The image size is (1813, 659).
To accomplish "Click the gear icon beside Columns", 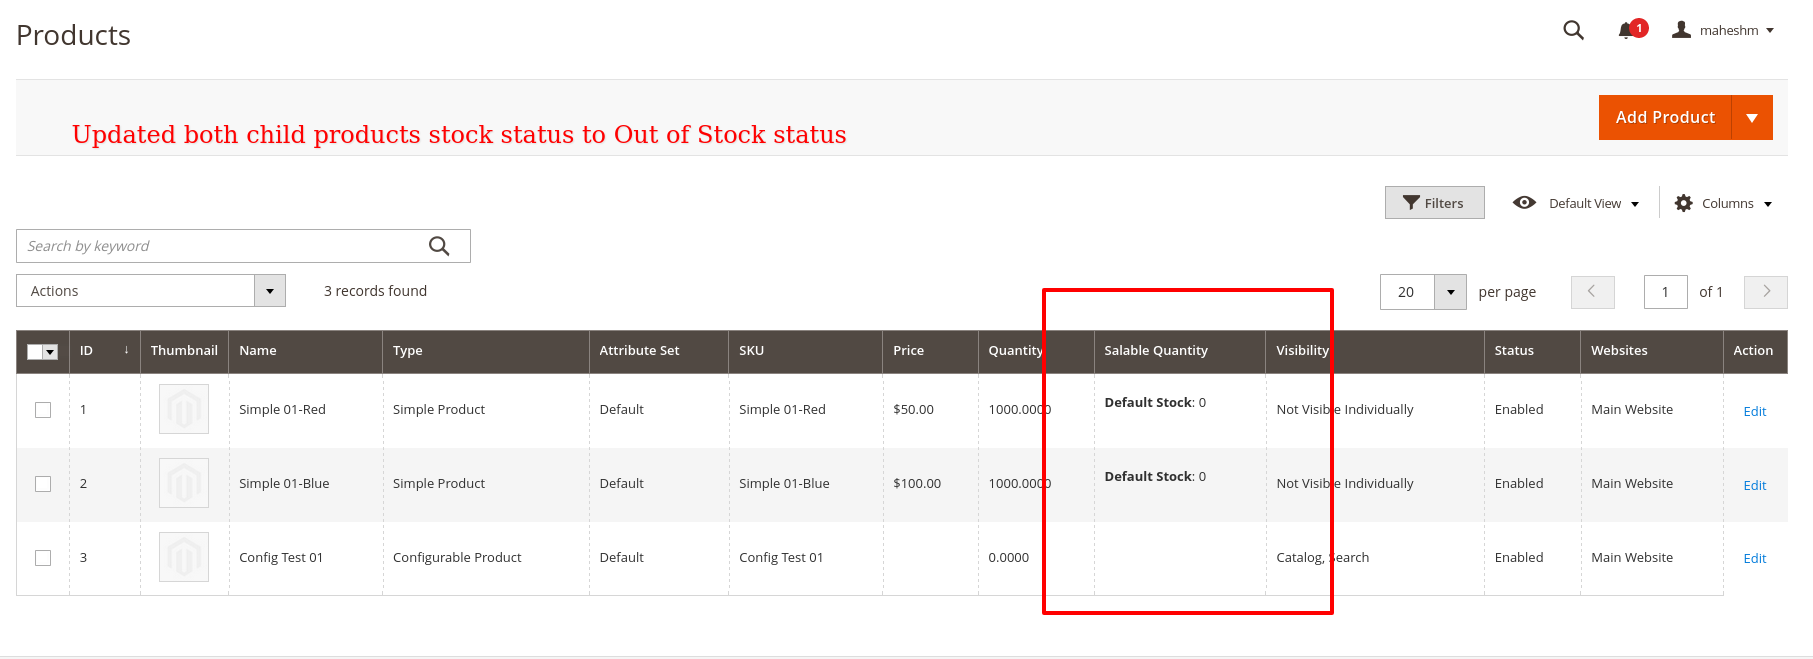I will point(1683,202).
